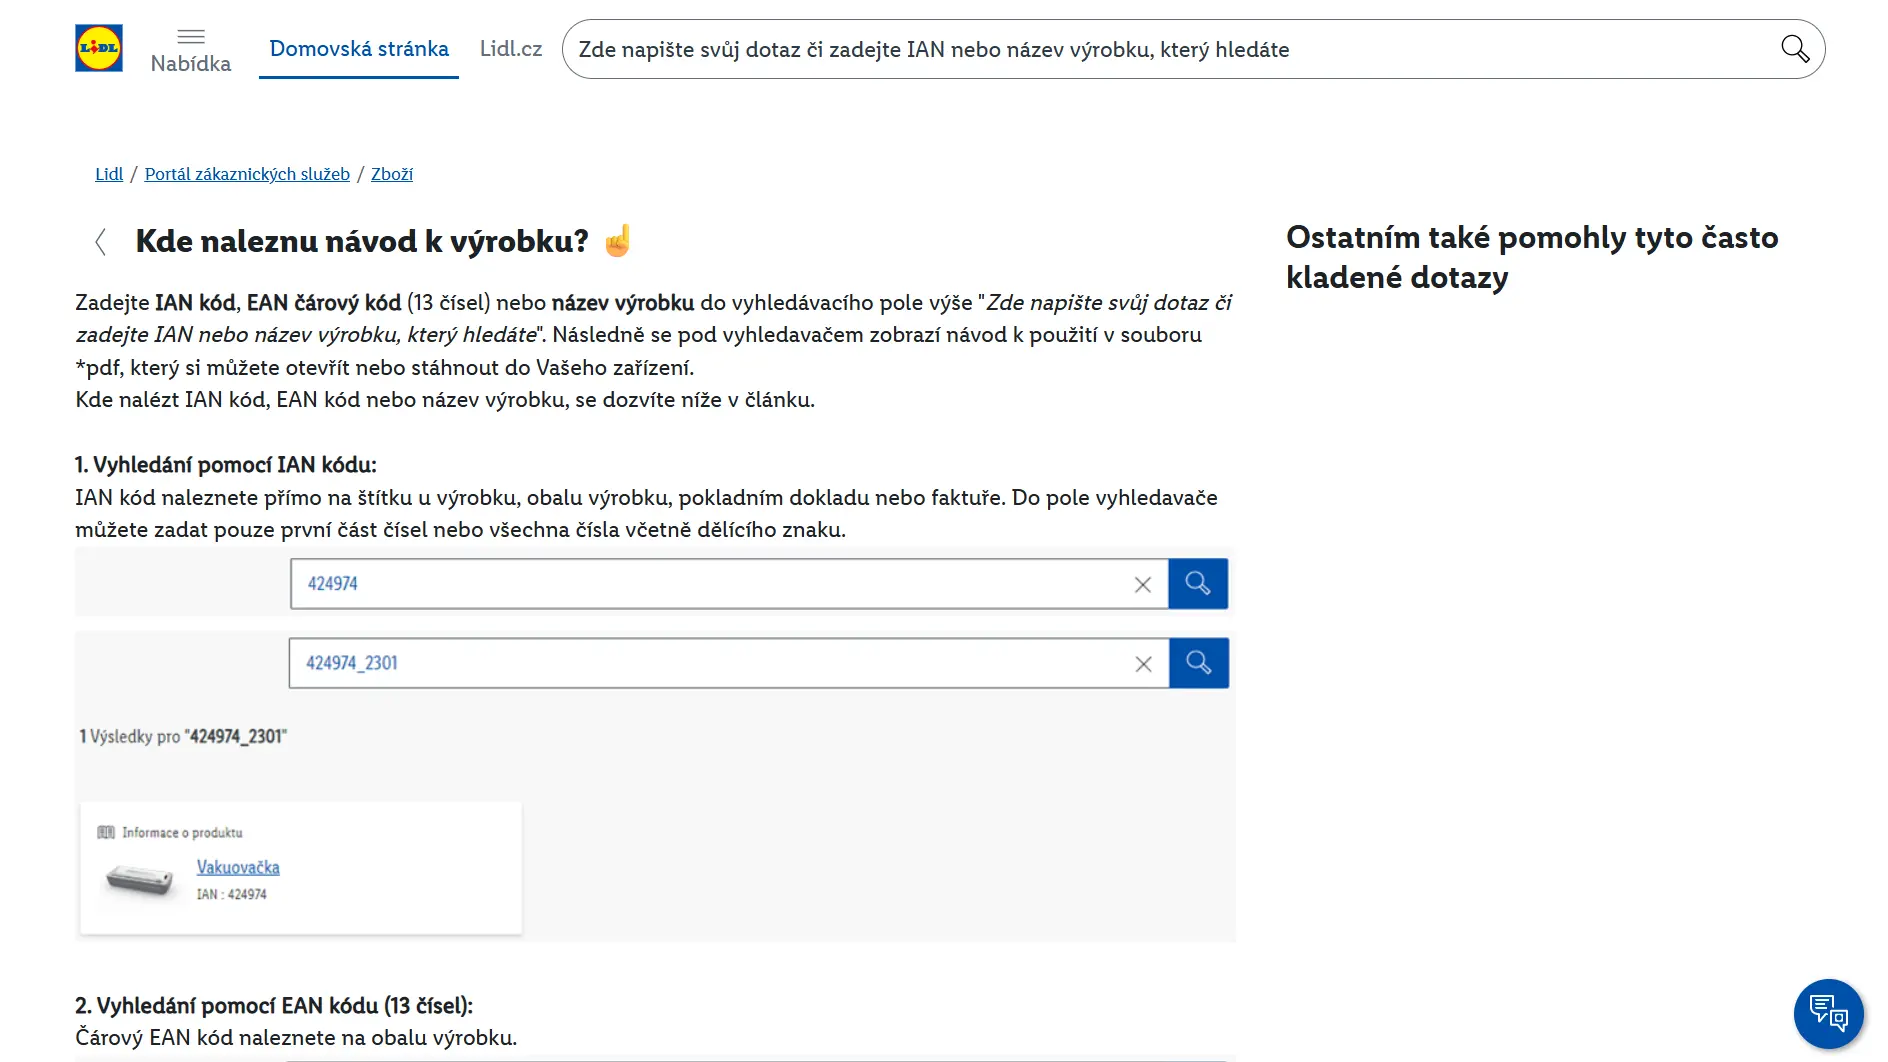Click the Informace o produktu book icon
This screenshot has width=1888, height=1062.
coord(106,833)
